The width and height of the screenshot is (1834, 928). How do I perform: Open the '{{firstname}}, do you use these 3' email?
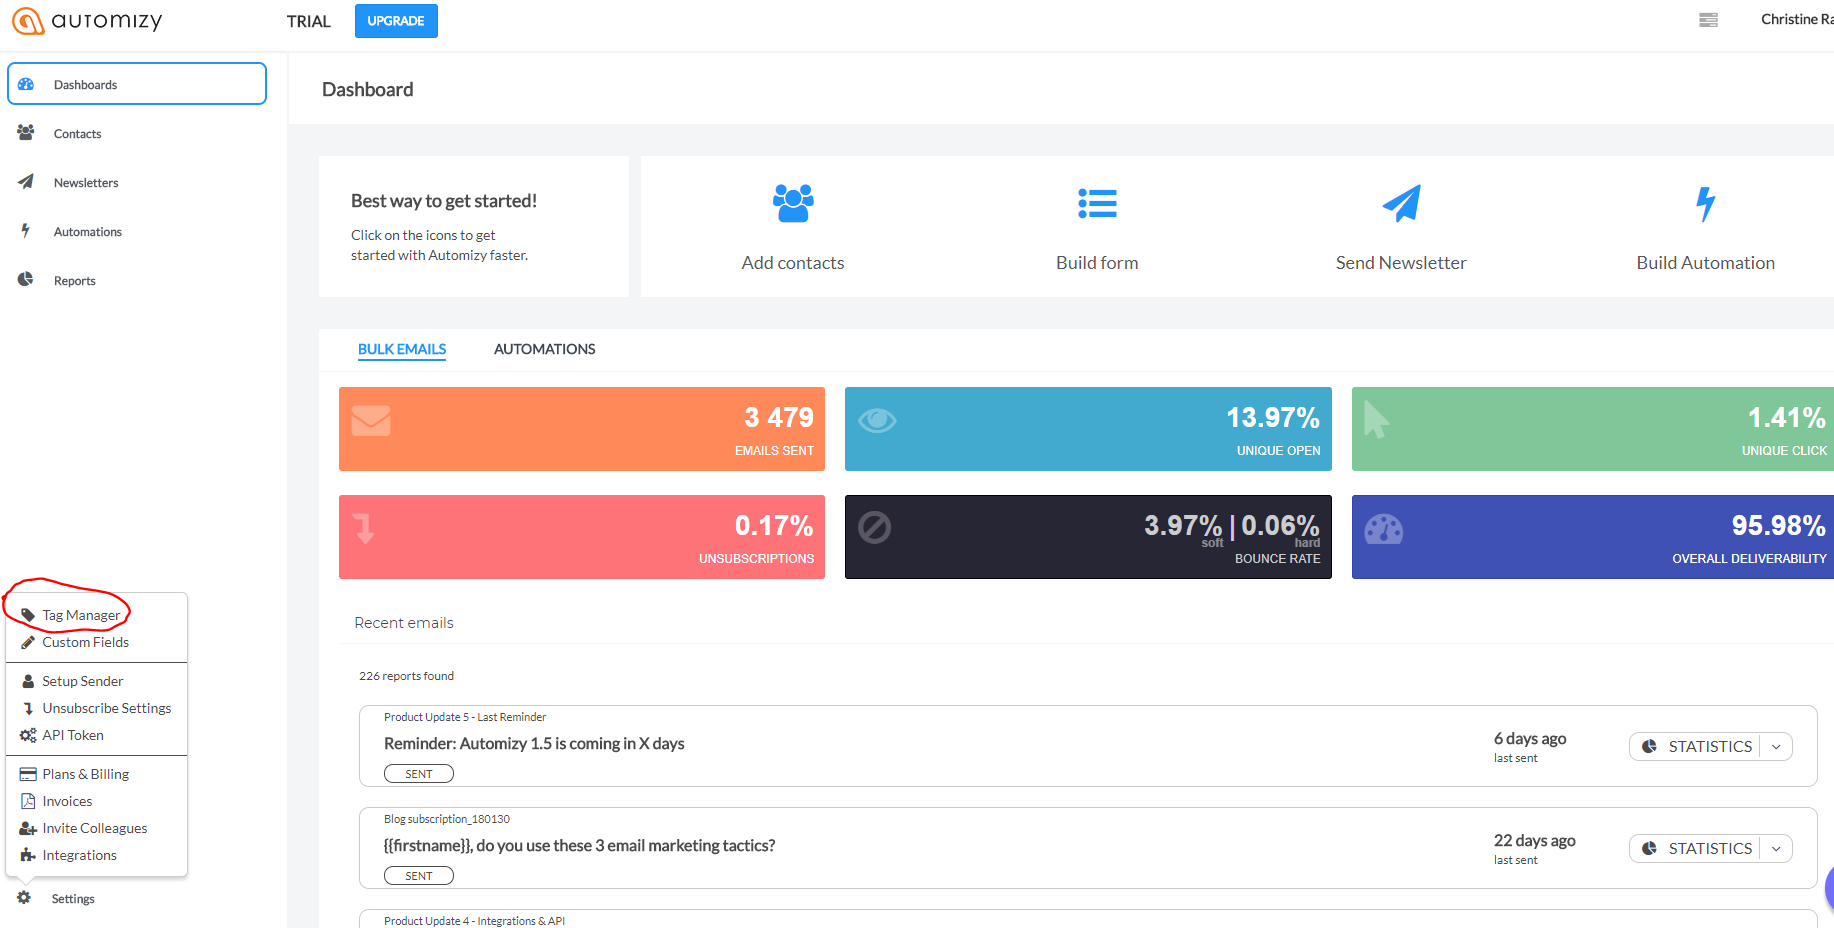579,846
